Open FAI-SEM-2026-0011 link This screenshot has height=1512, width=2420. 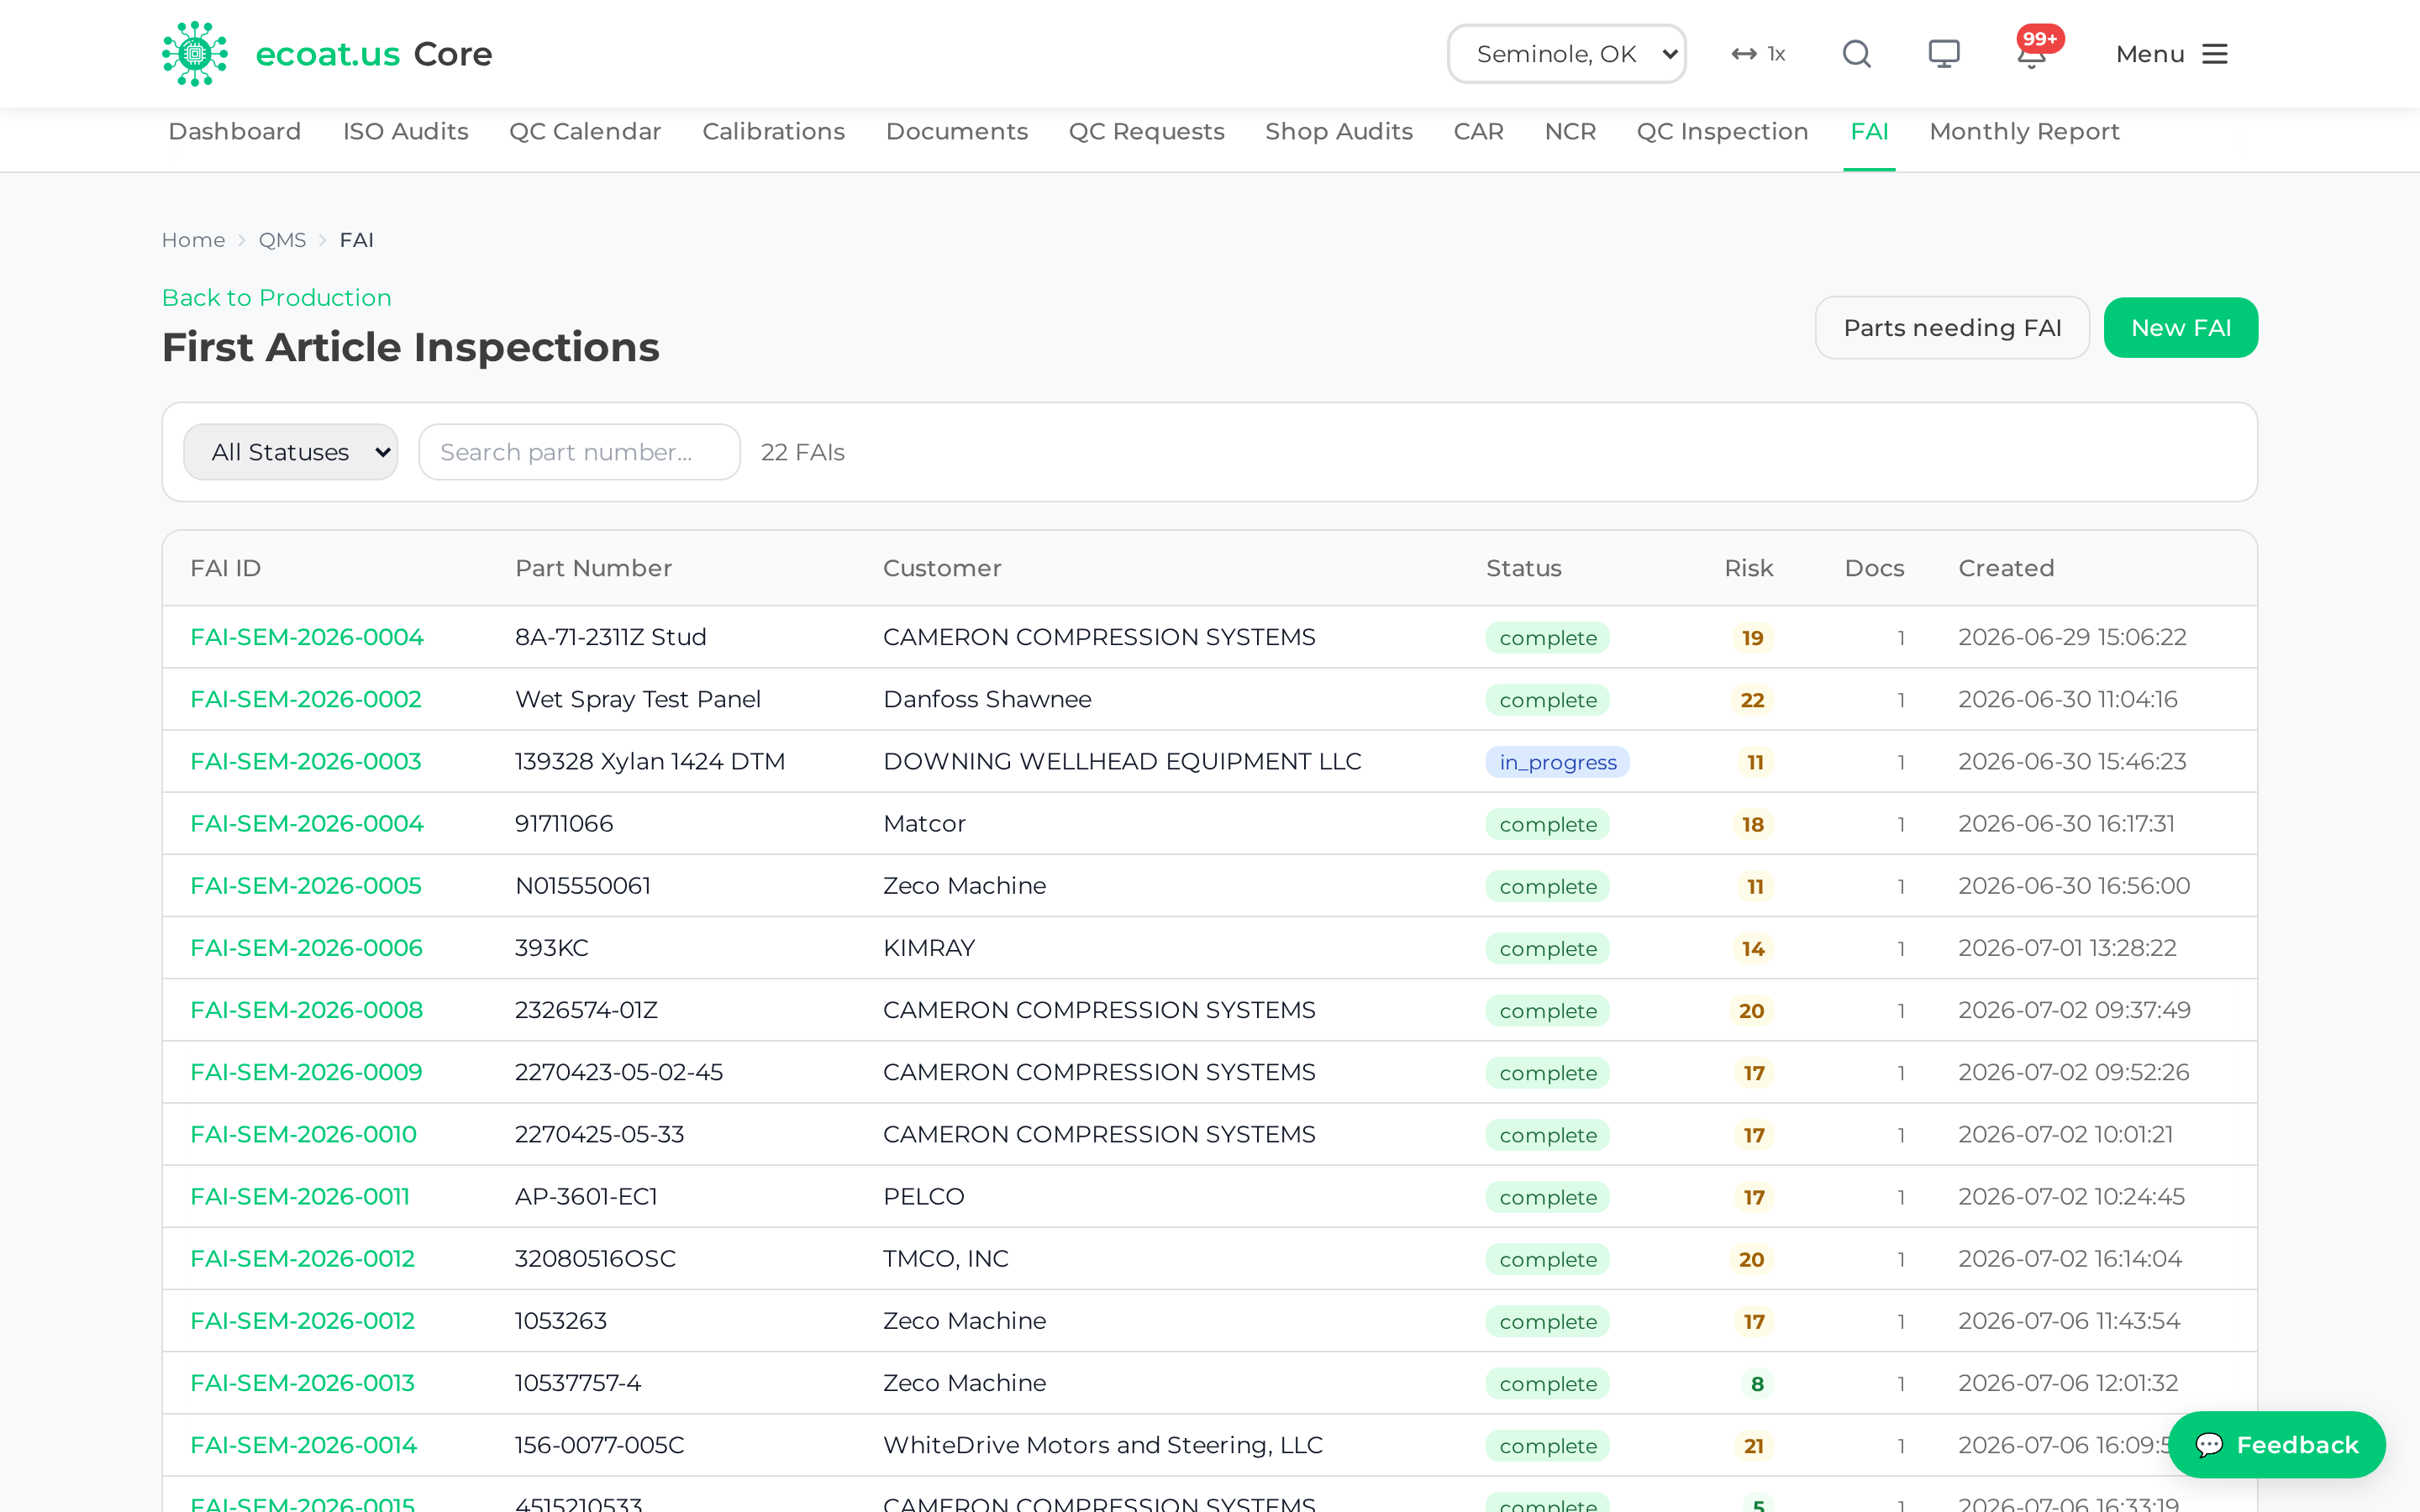(x=300, y=1196)
